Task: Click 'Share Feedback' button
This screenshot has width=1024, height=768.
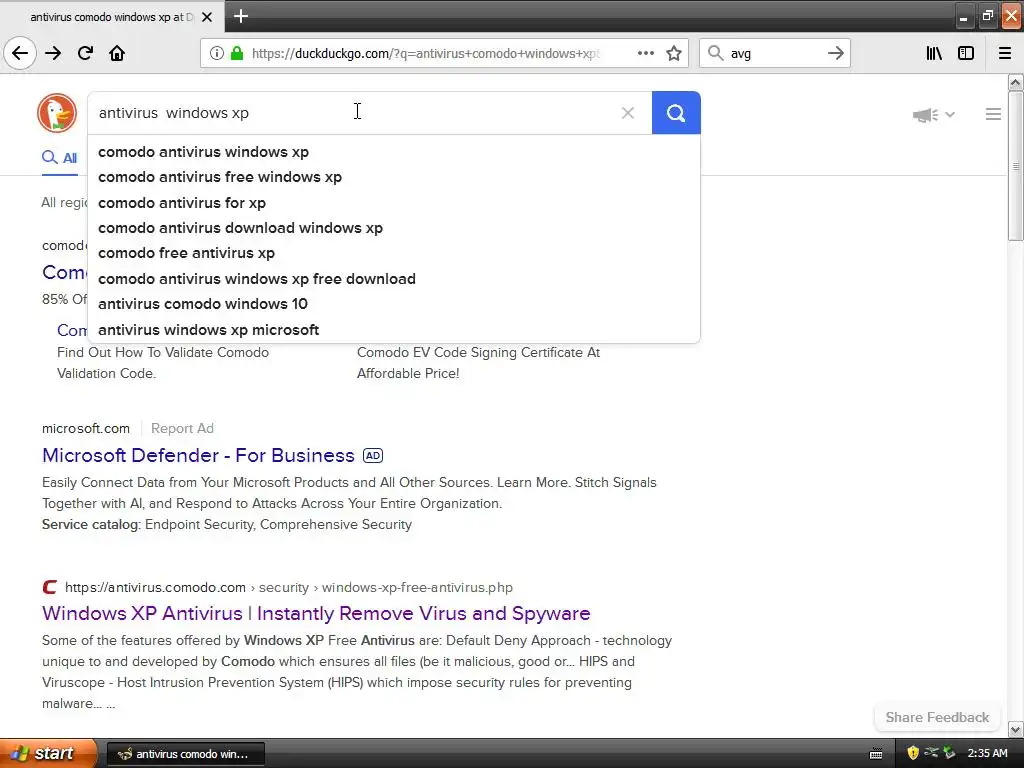Action: coord(937,717)
